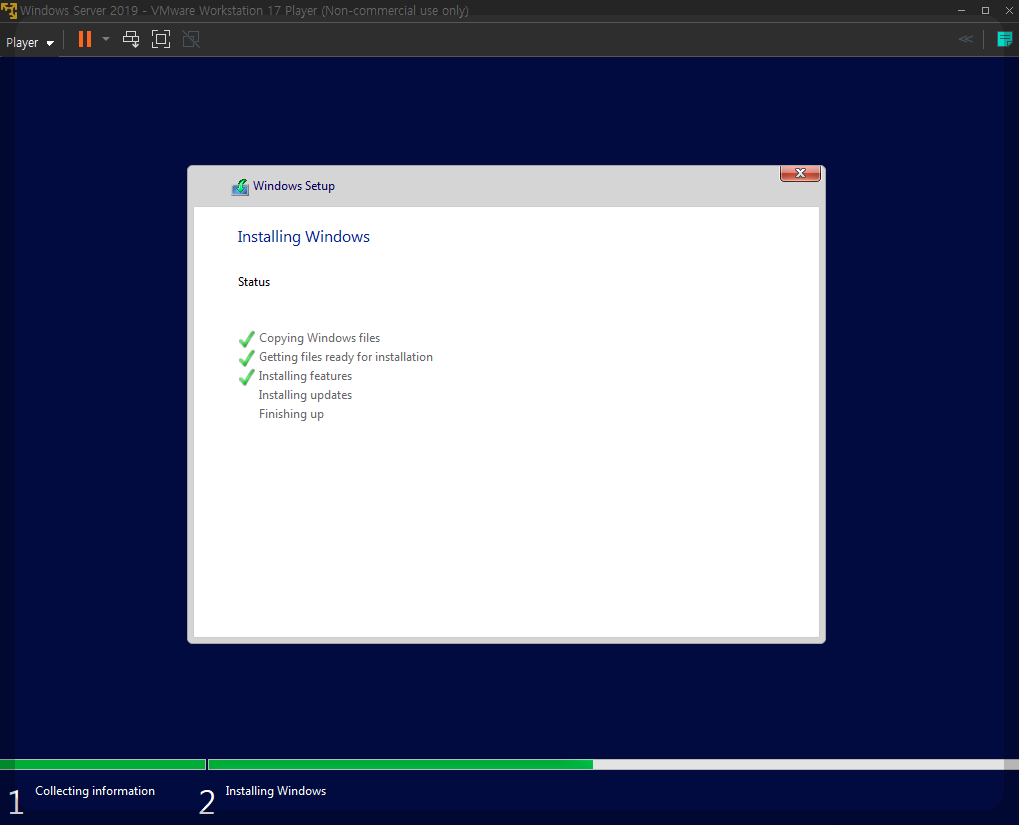Close the VMware Player window

pyautogui.click(x=1009, y=10)
